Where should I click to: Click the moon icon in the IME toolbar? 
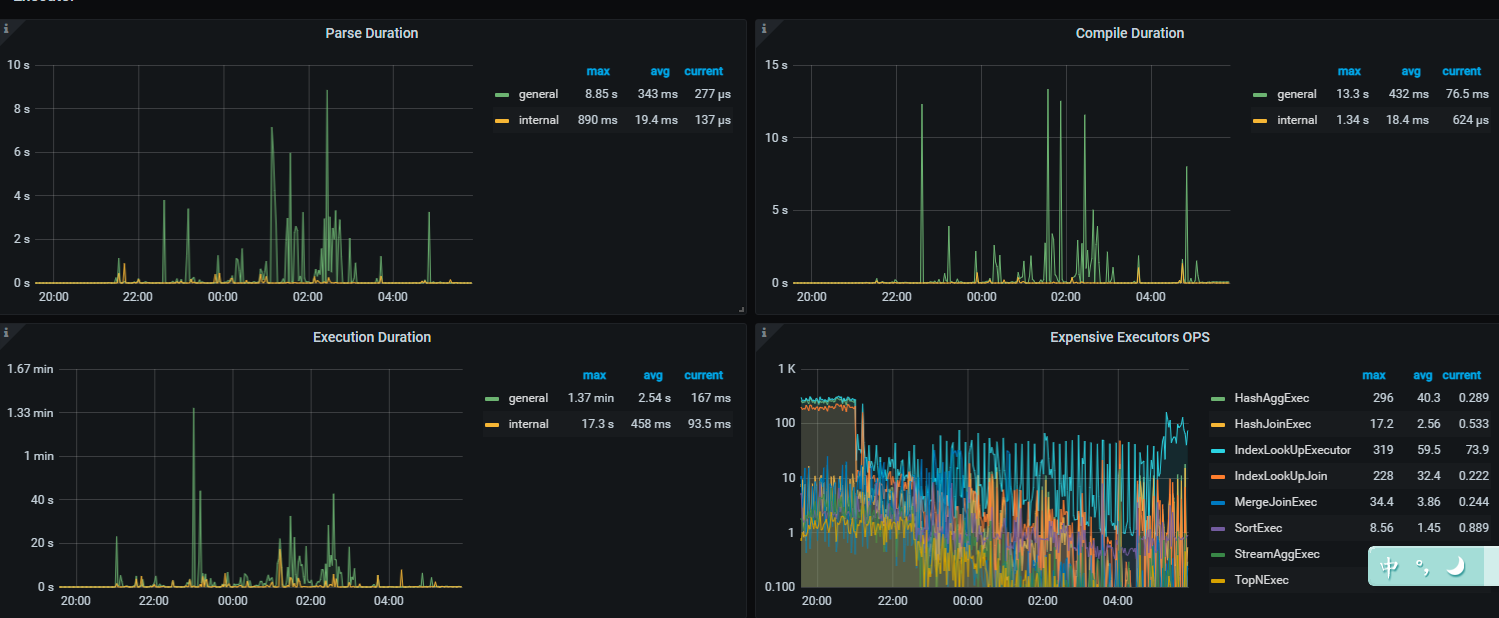click(x=1455, y=567)
